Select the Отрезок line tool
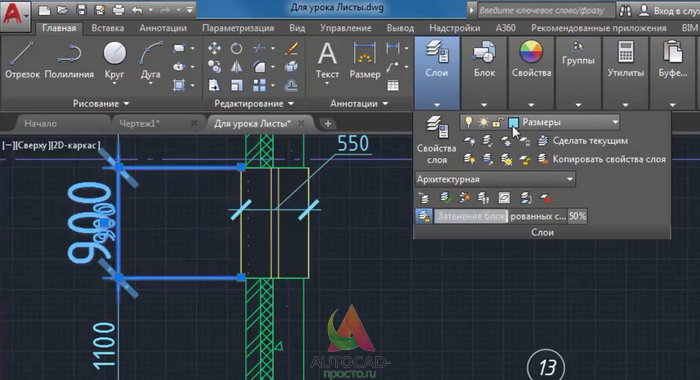Image resolution: width=700 pixels, height=380 pixels. [x=22, y=60]
